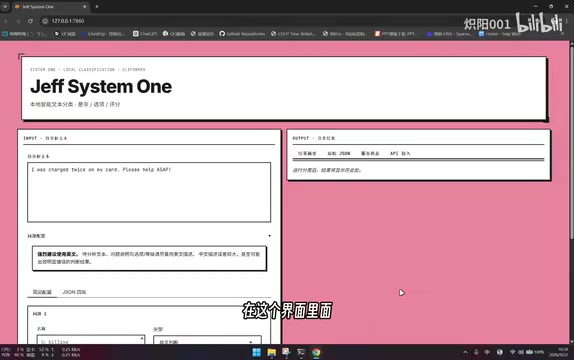The height and width of the screenshot is (360, 574).
Task: Collapse the question configuration expander arrow
Action: 269,236
